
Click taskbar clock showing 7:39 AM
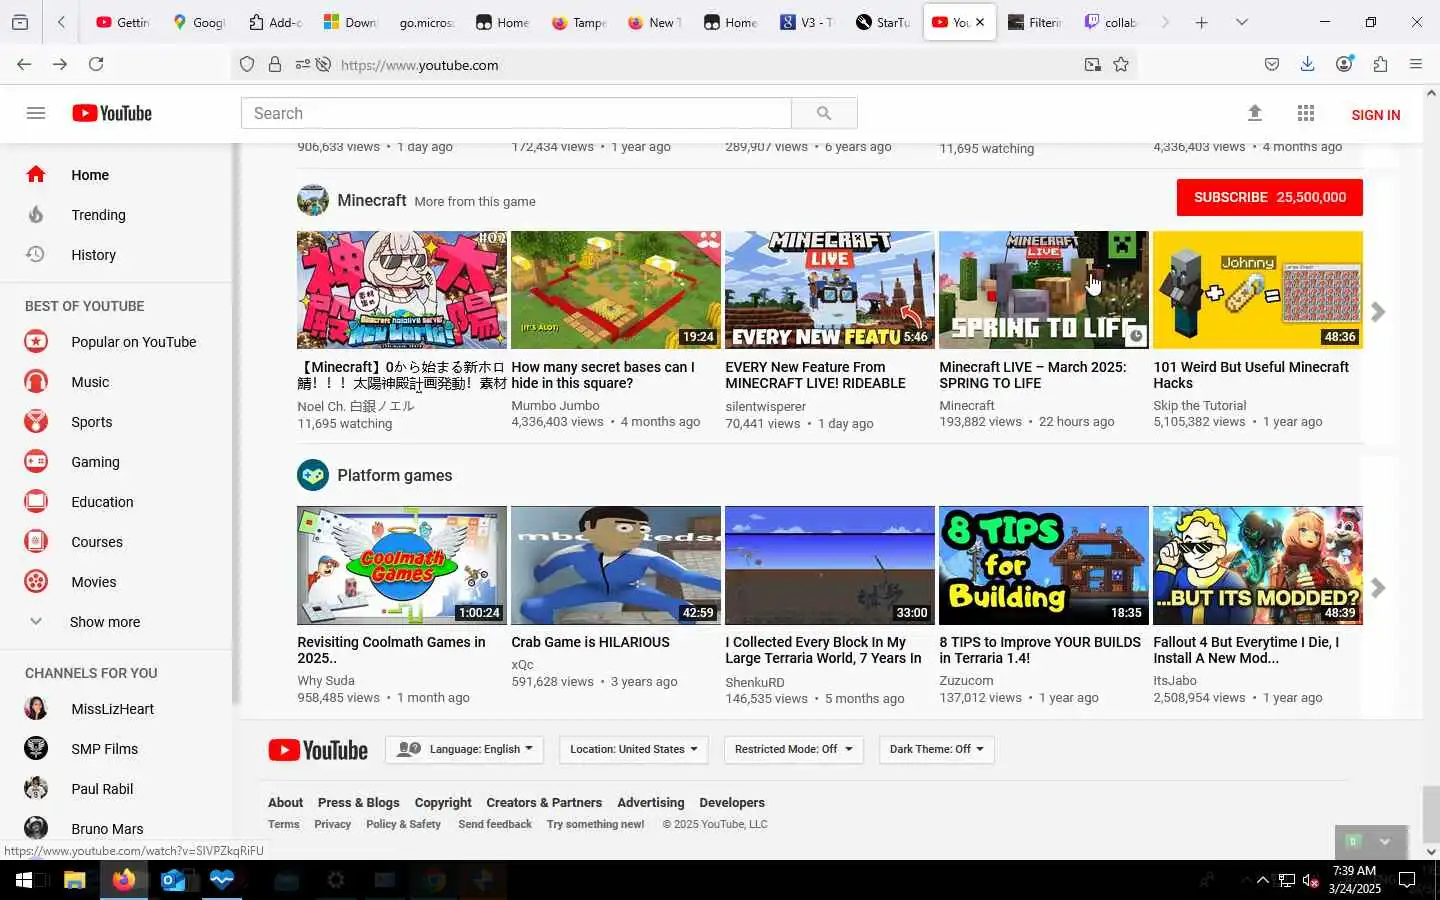1355,880
